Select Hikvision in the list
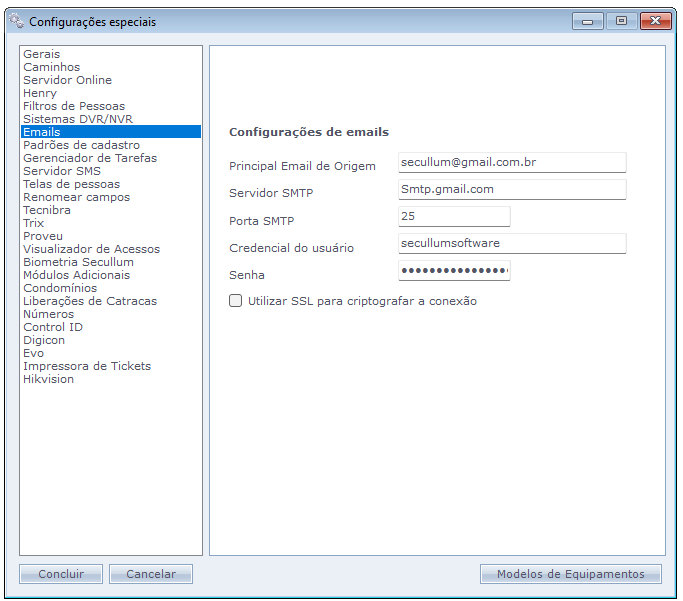 (48, 379)
